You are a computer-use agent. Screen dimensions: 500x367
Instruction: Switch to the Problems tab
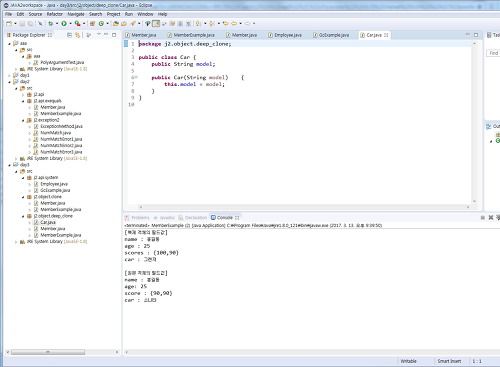[137, 218]
